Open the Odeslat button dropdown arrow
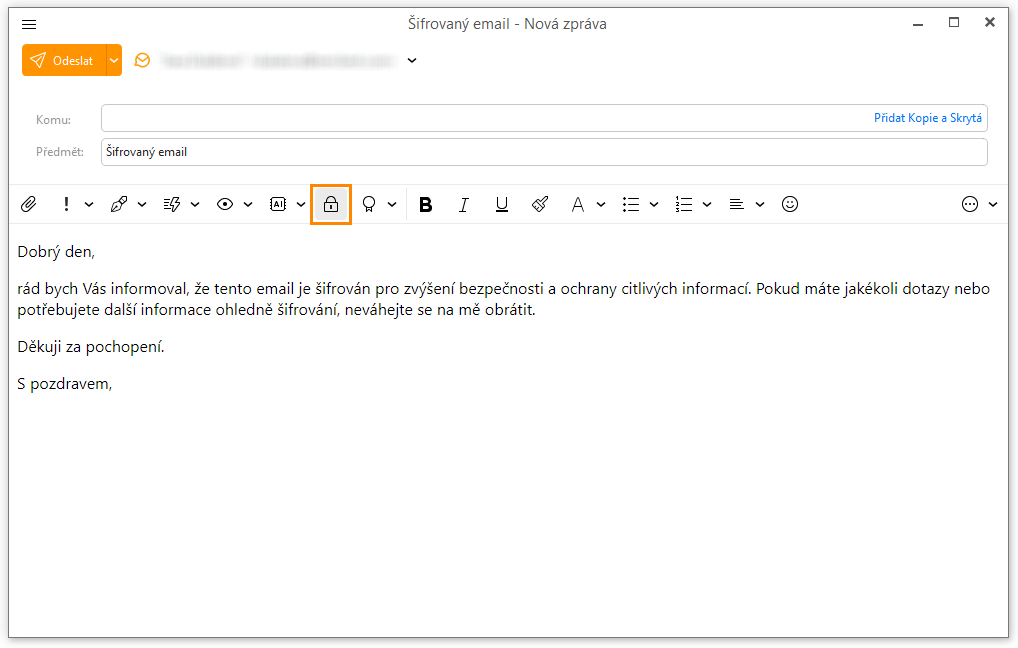This screenshot has height=648, width=1018. (x=114, y=61)
